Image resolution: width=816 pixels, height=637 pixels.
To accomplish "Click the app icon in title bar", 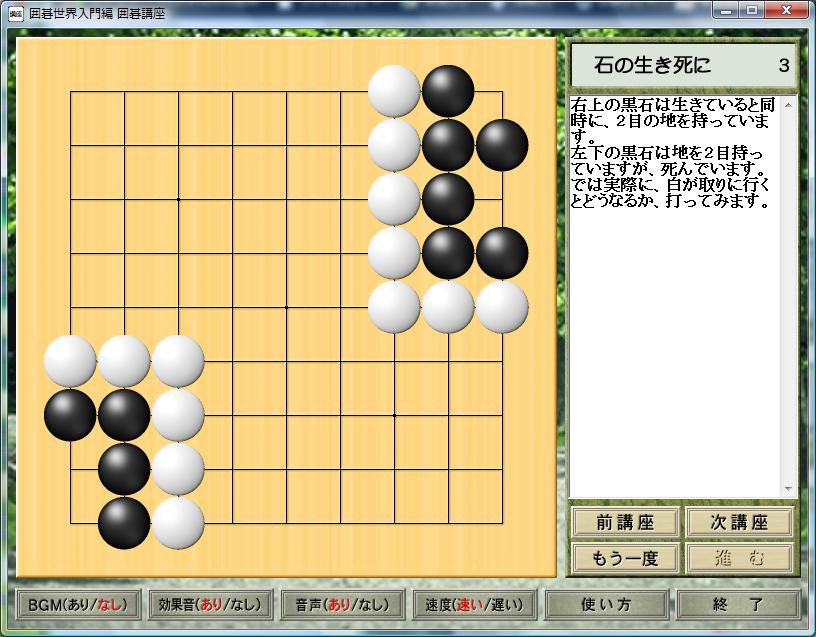I will 16,13.
